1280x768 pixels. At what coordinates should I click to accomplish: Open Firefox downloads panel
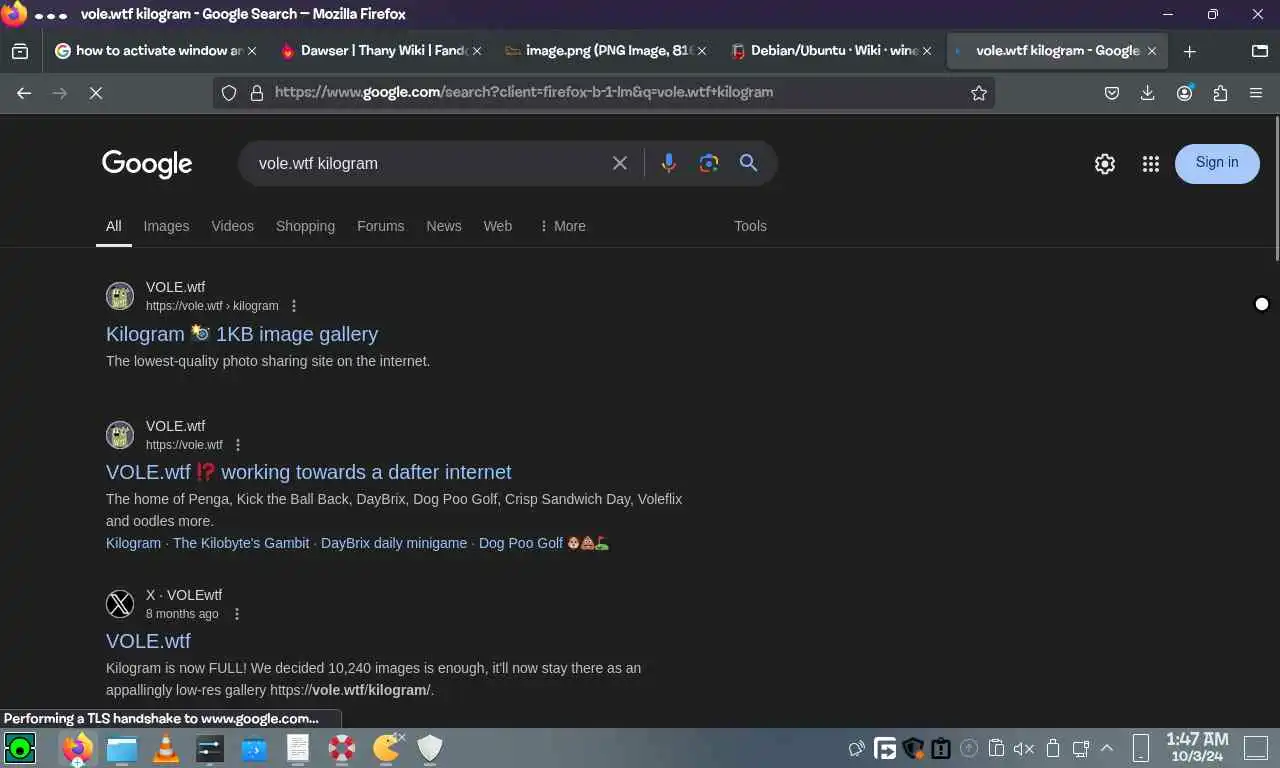point(1148,93)
